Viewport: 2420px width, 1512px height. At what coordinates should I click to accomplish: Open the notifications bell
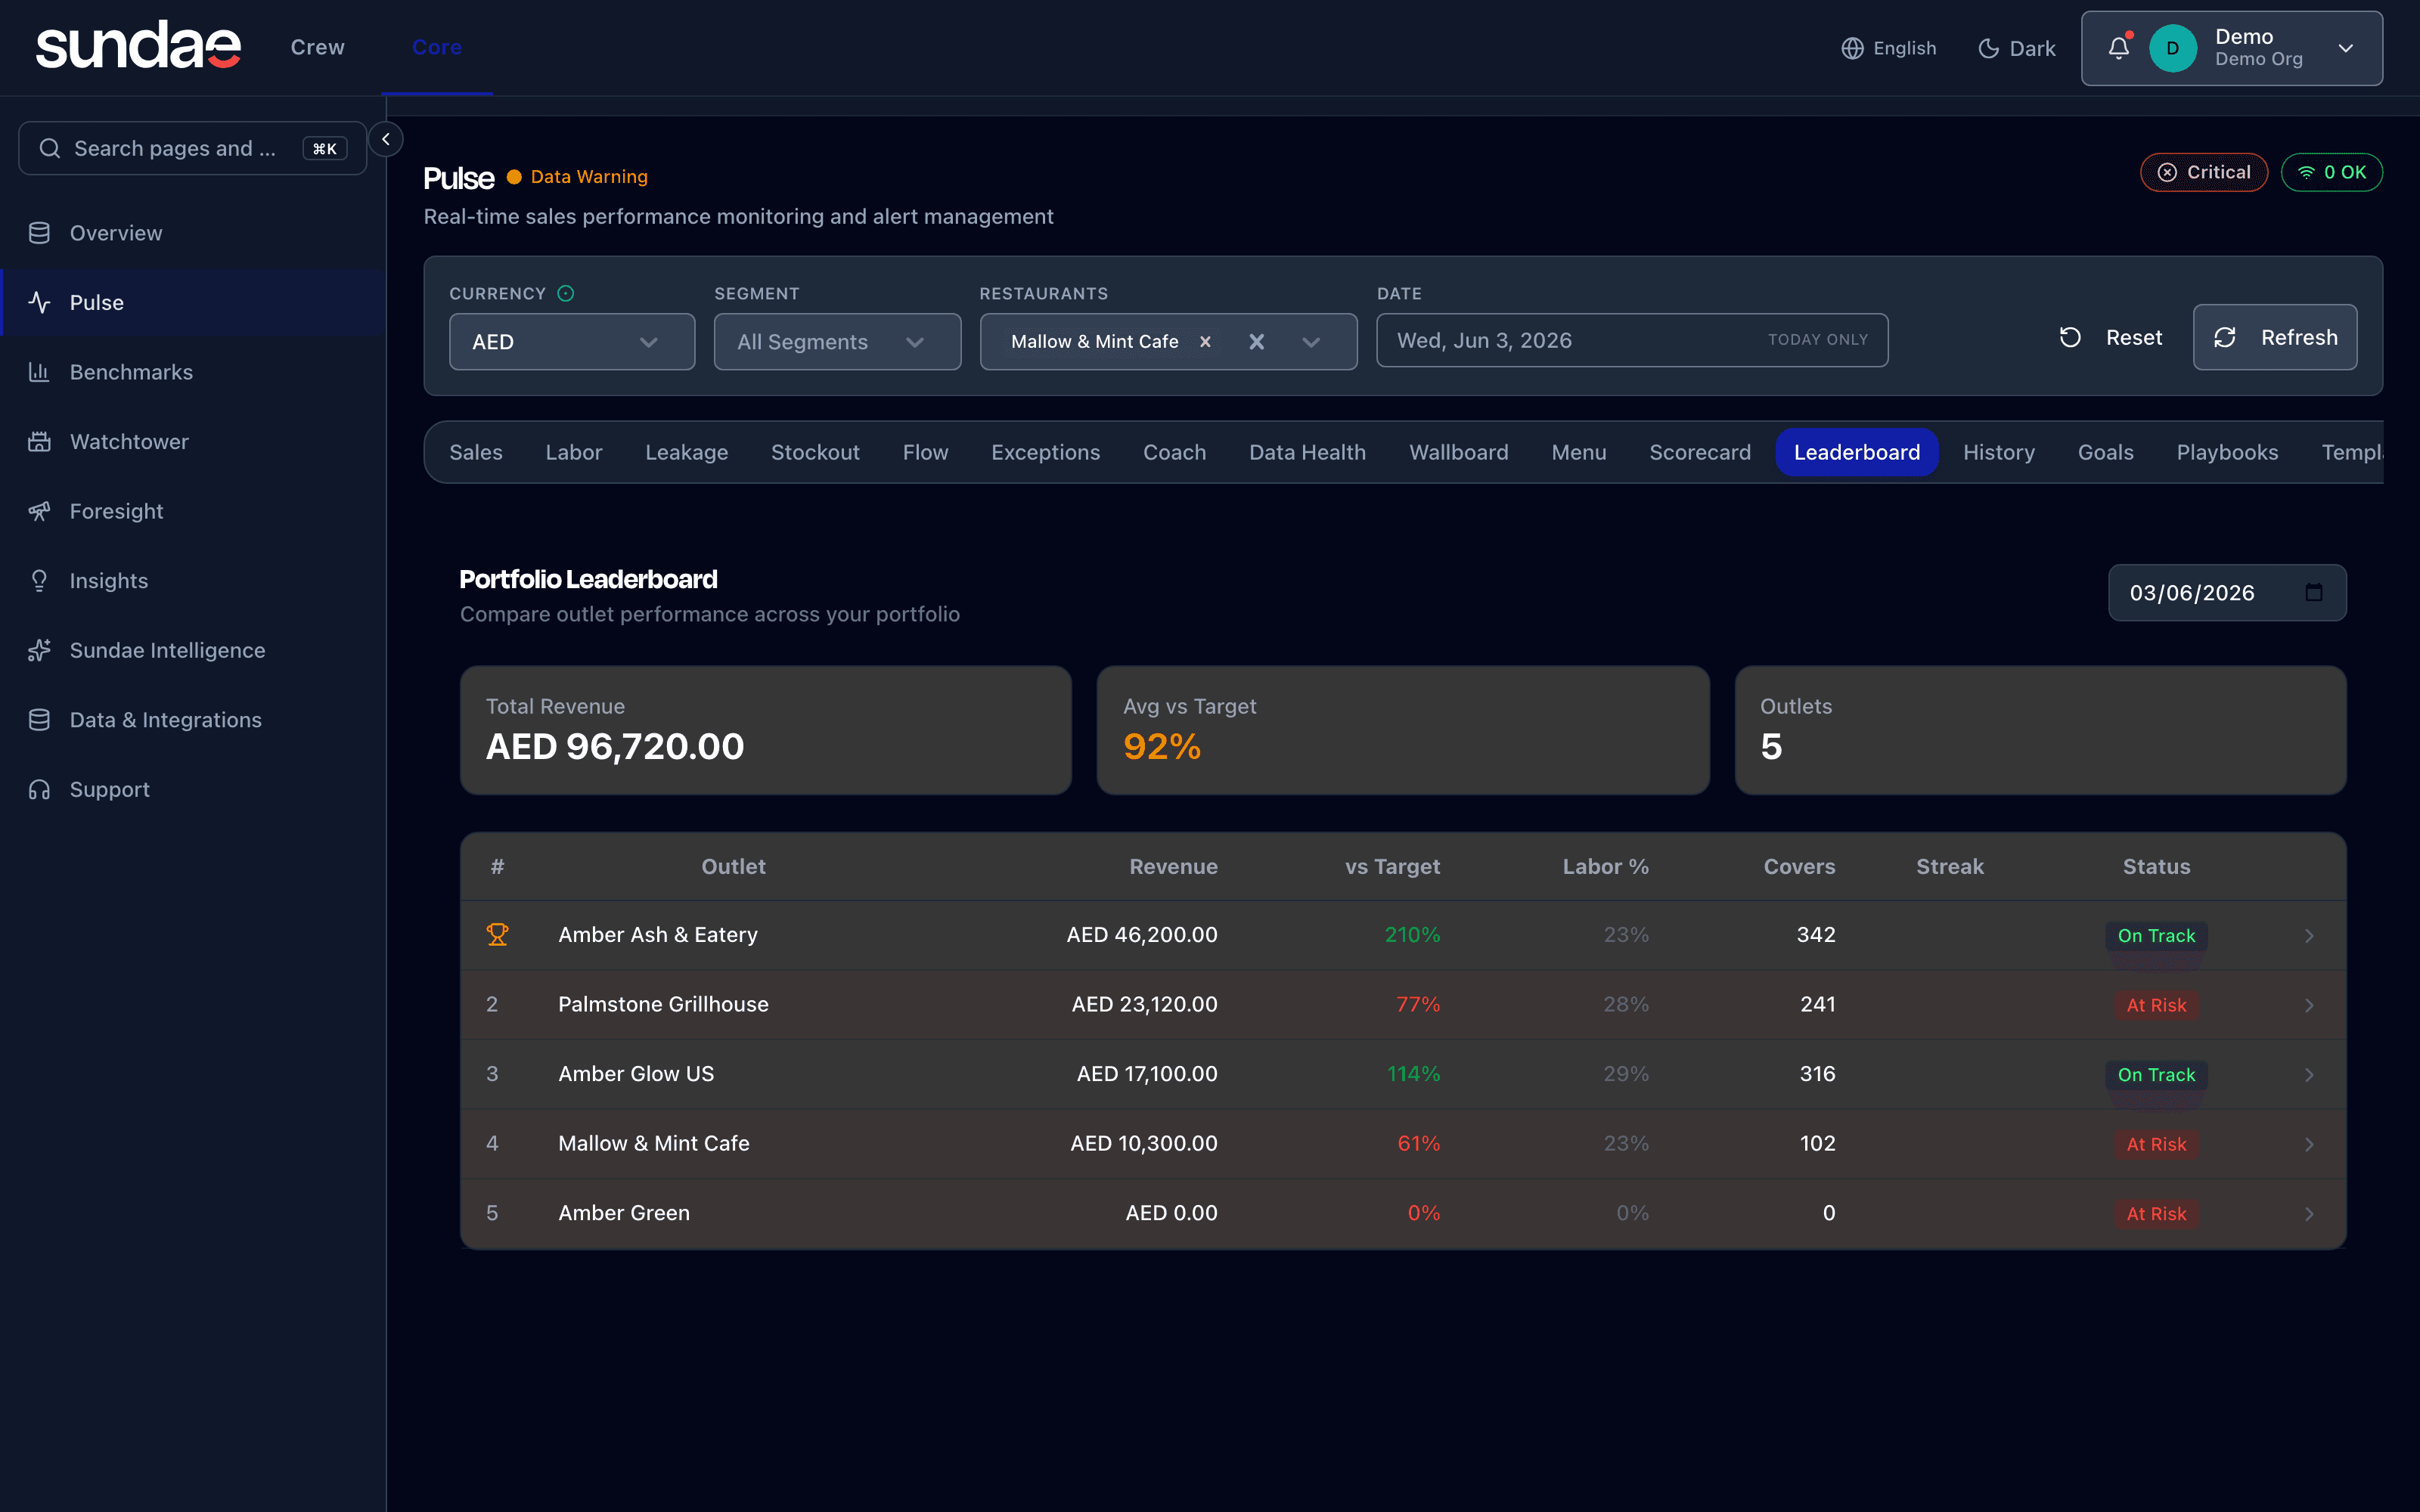[2118, 48]
